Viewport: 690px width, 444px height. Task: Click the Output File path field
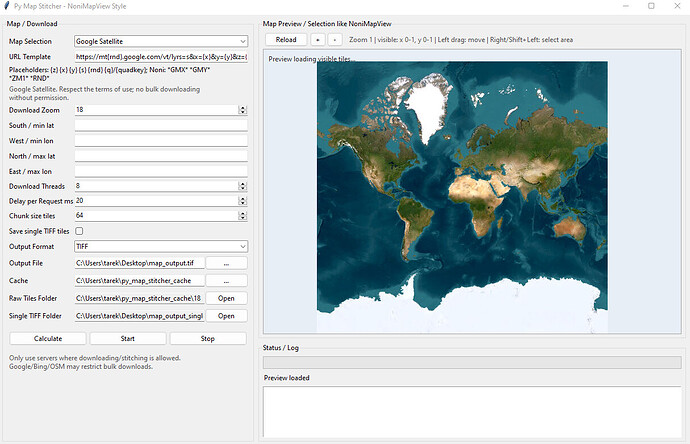(139, 263)
